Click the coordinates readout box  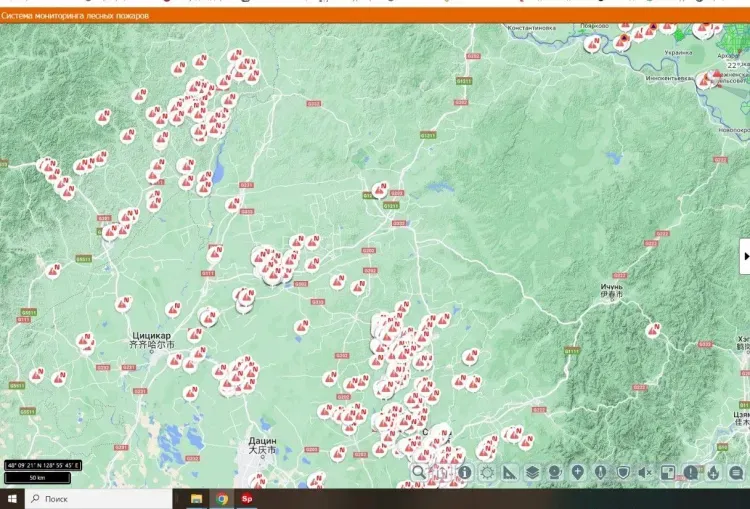(x=43, y=465)
